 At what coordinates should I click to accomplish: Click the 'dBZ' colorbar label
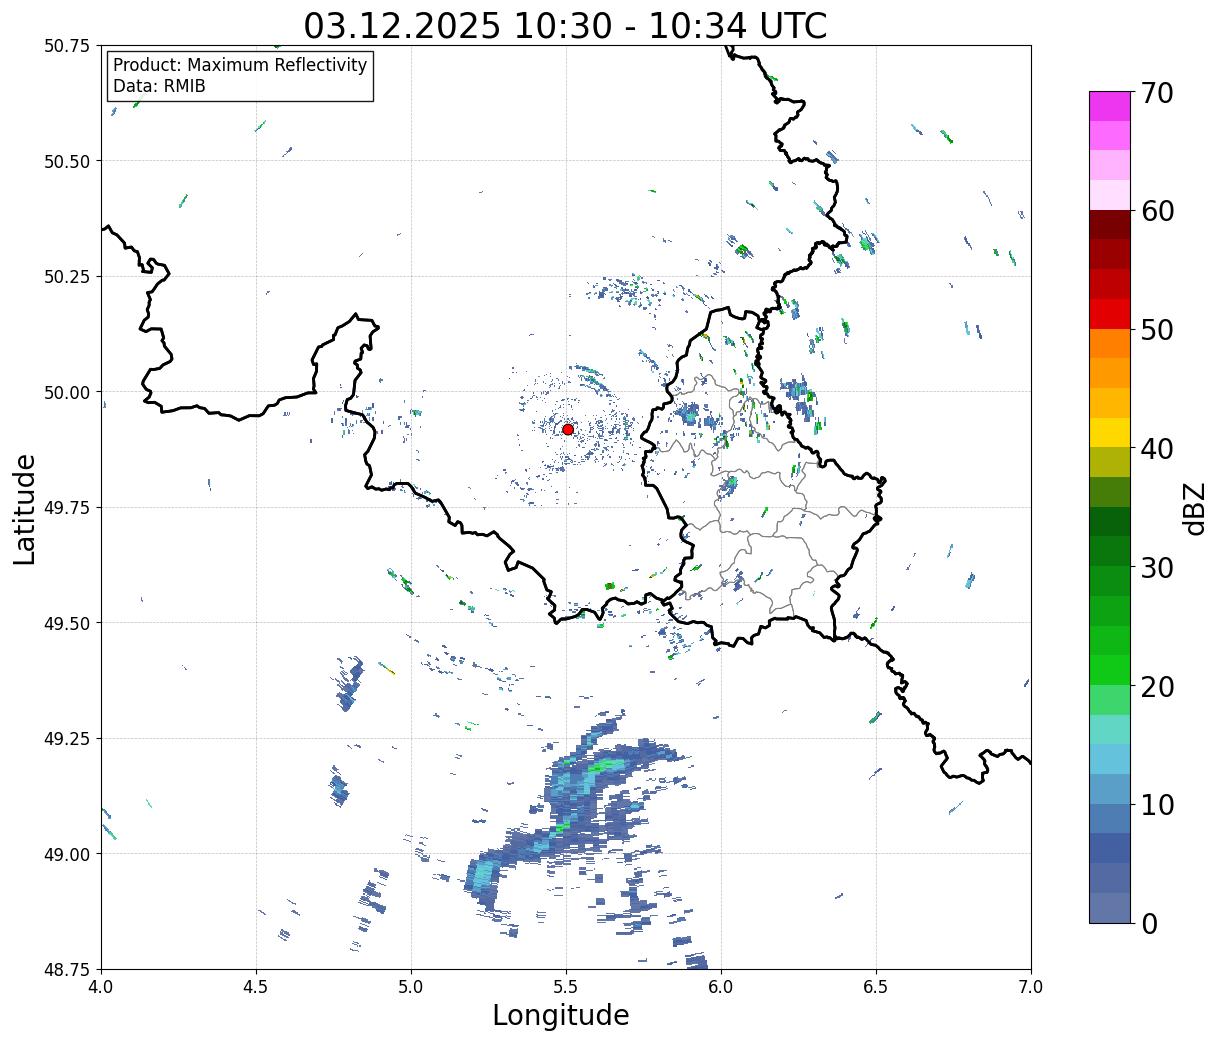pyautogui.click(x=1194, y=508)
